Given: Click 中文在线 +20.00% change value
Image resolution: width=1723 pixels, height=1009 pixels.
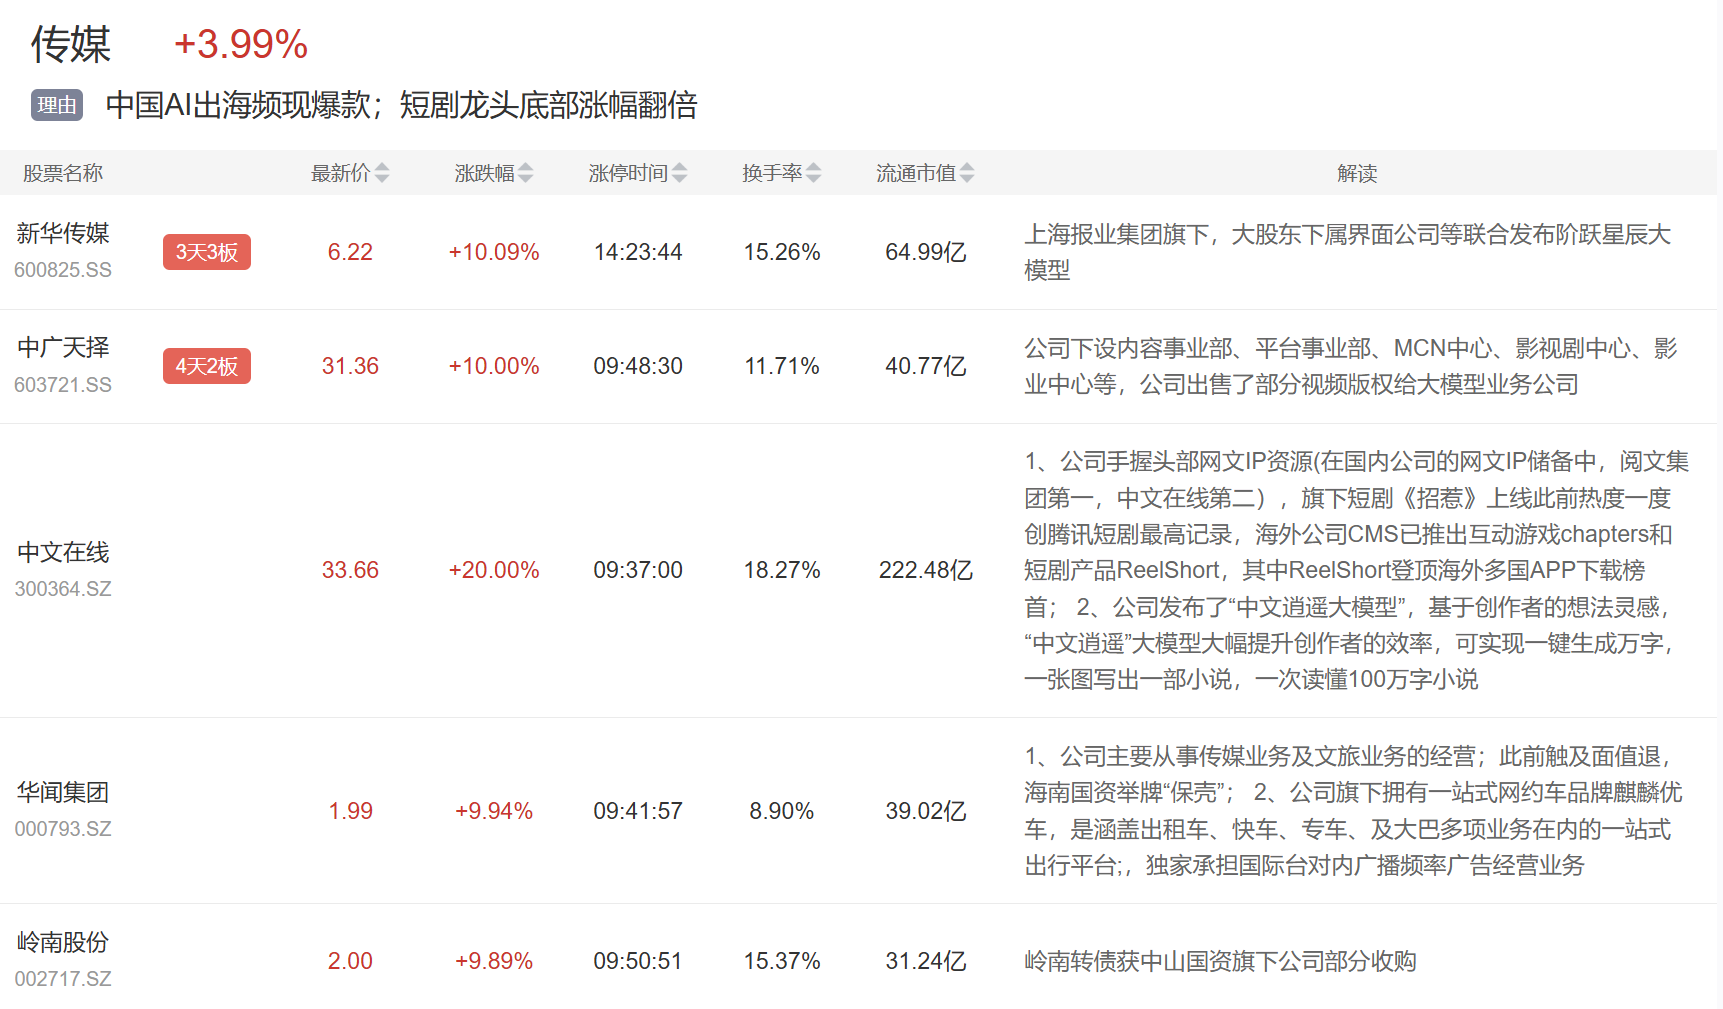Looking at the screenshot, I should [x=493, y=570].
